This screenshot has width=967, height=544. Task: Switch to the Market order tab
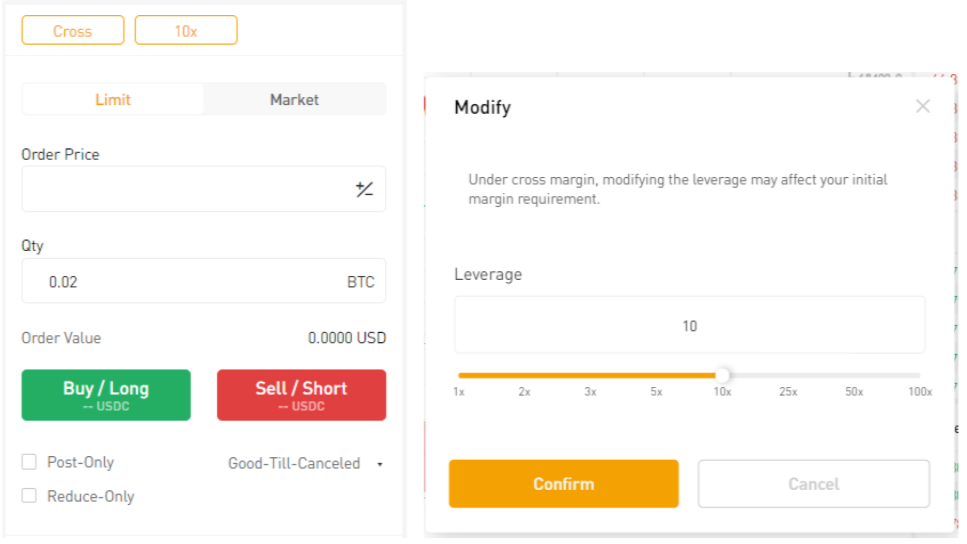coord(294,99)
